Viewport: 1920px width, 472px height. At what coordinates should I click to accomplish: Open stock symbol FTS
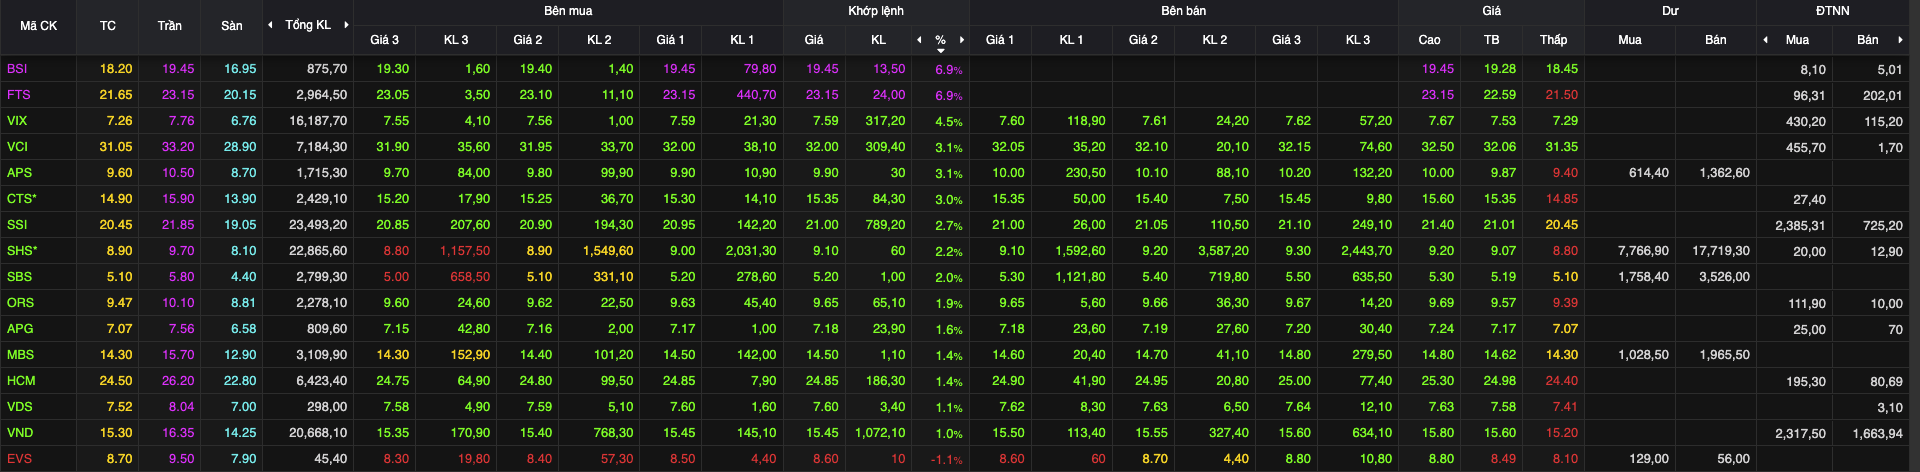(x=18, y=95)
